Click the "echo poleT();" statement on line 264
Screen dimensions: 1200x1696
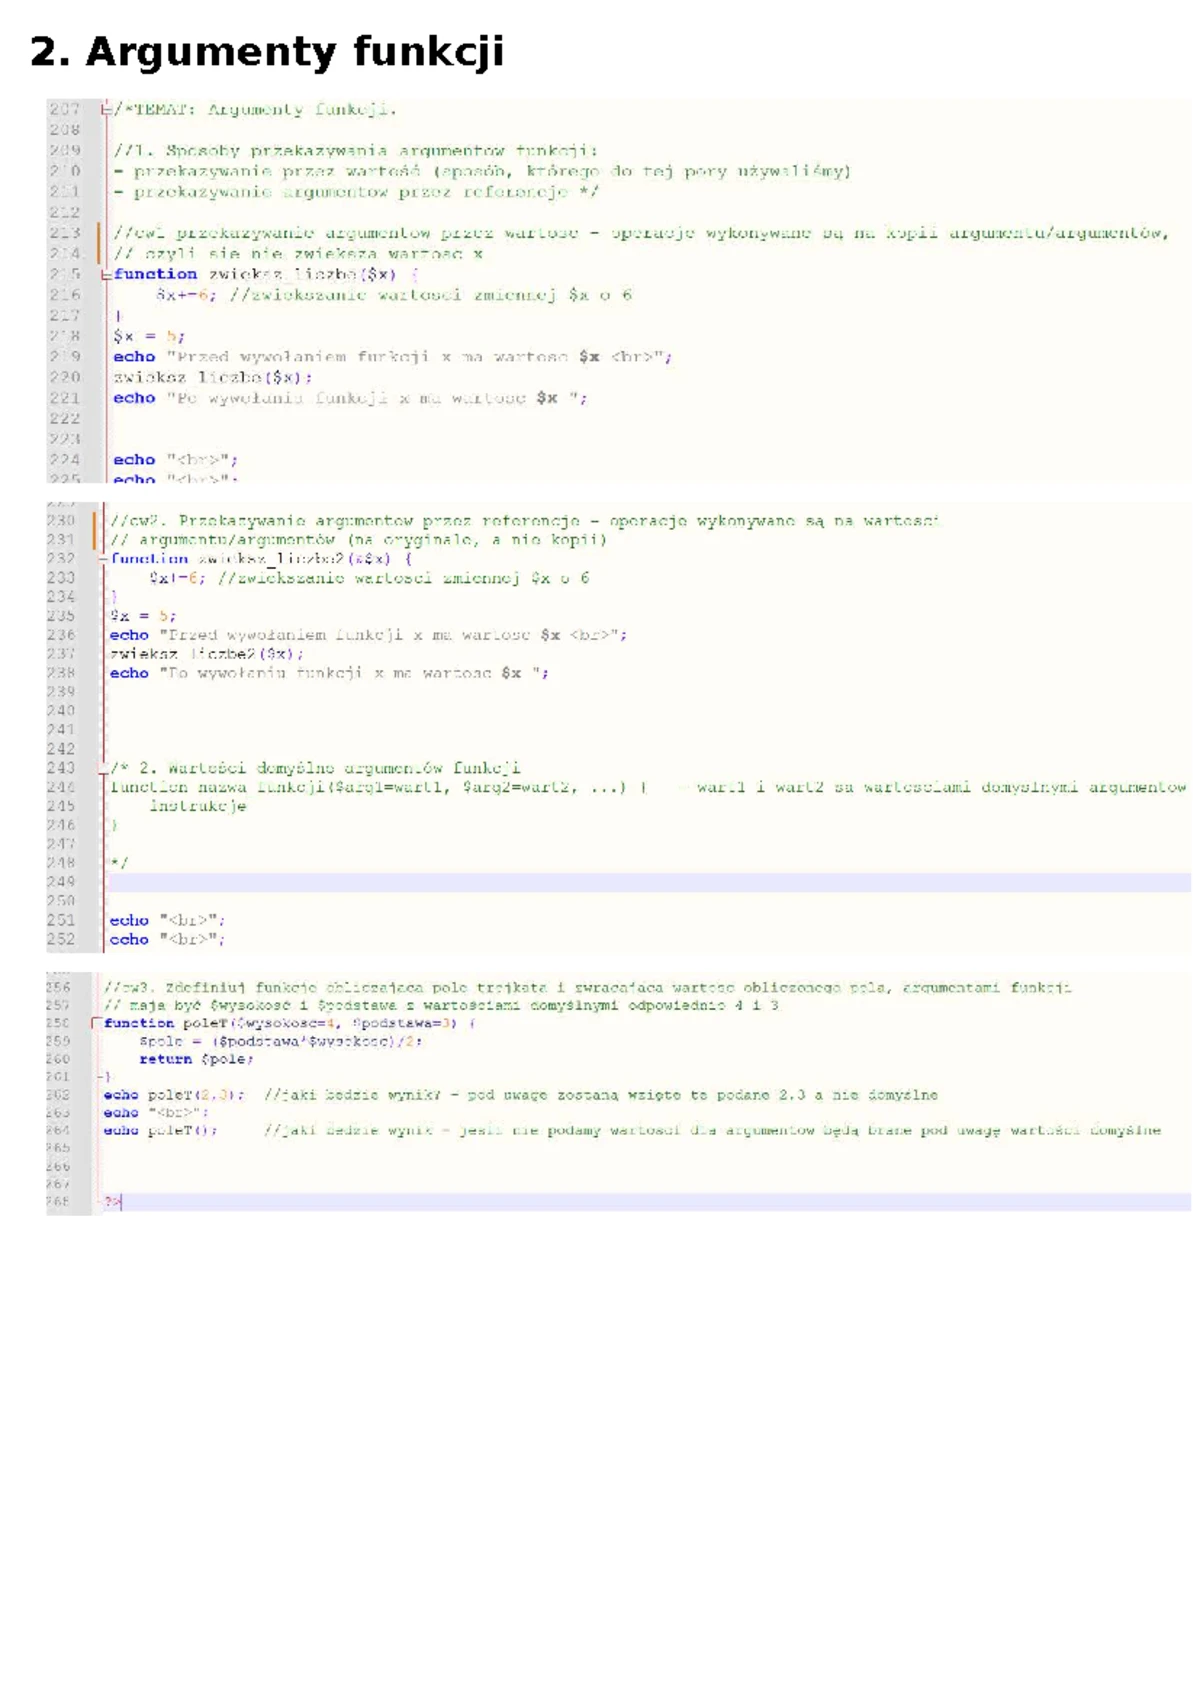pyautogui.click(x=160, y=1130)
